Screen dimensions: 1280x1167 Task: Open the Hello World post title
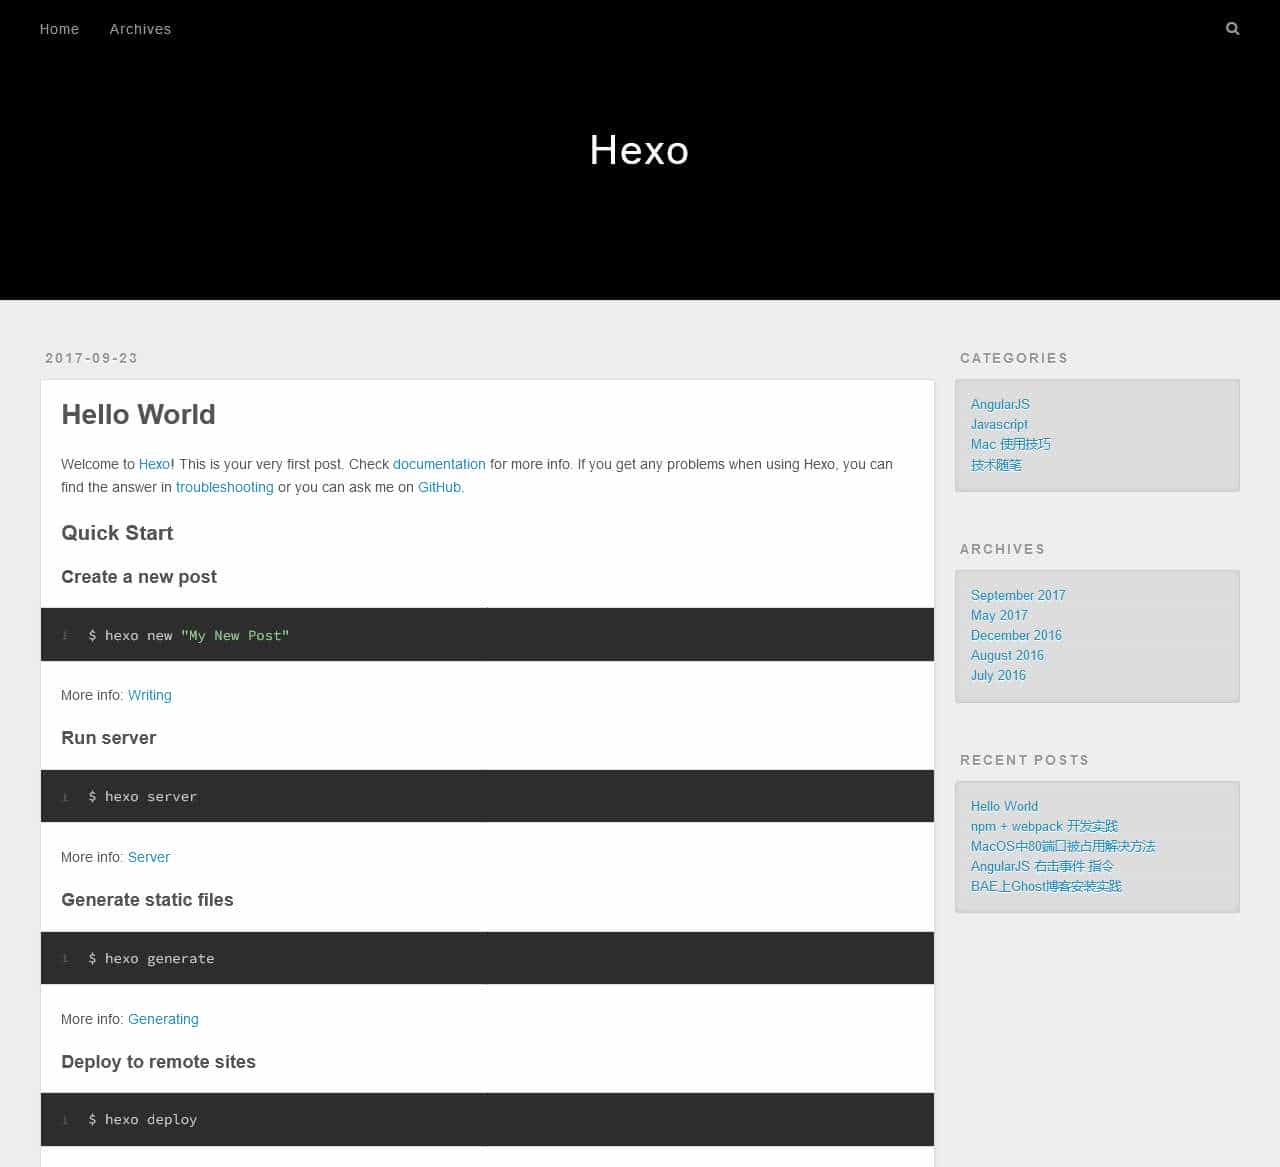coord(138,414)
